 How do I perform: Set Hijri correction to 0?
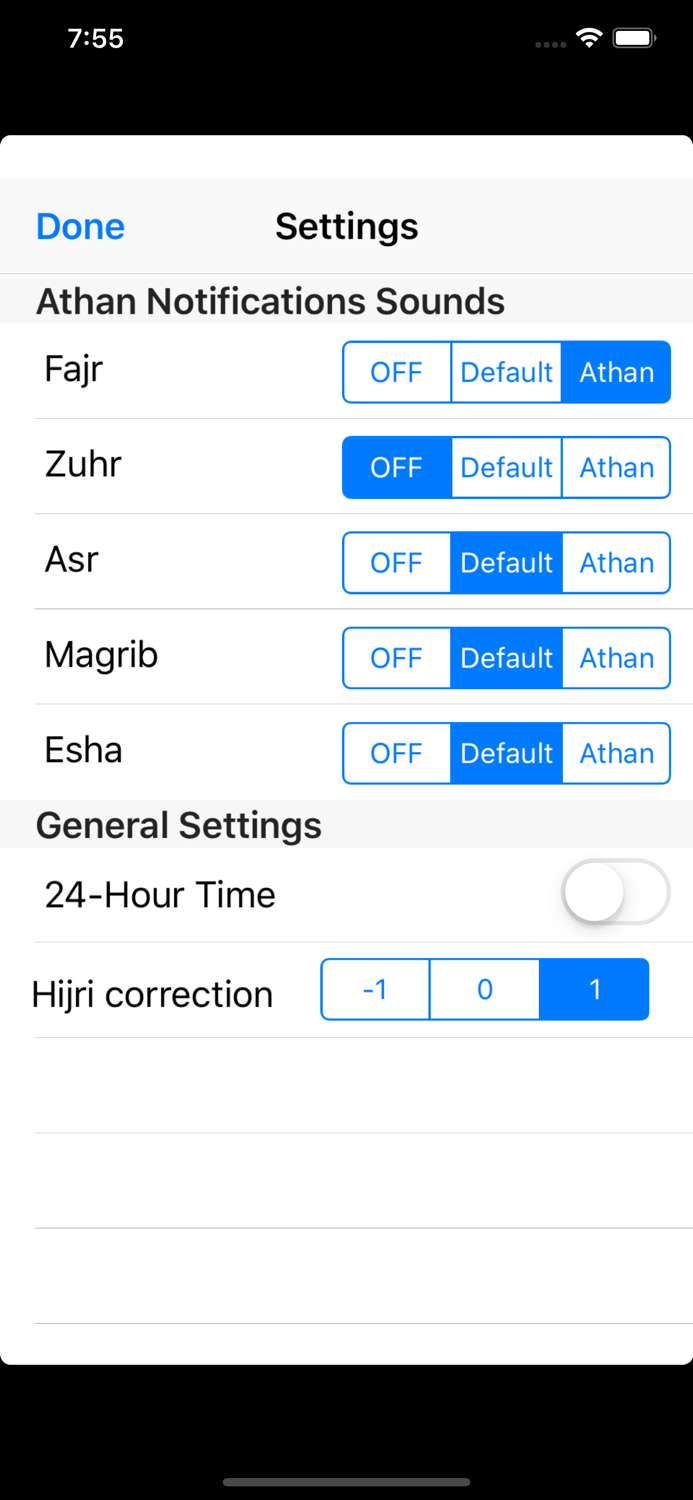coord(484,989)
